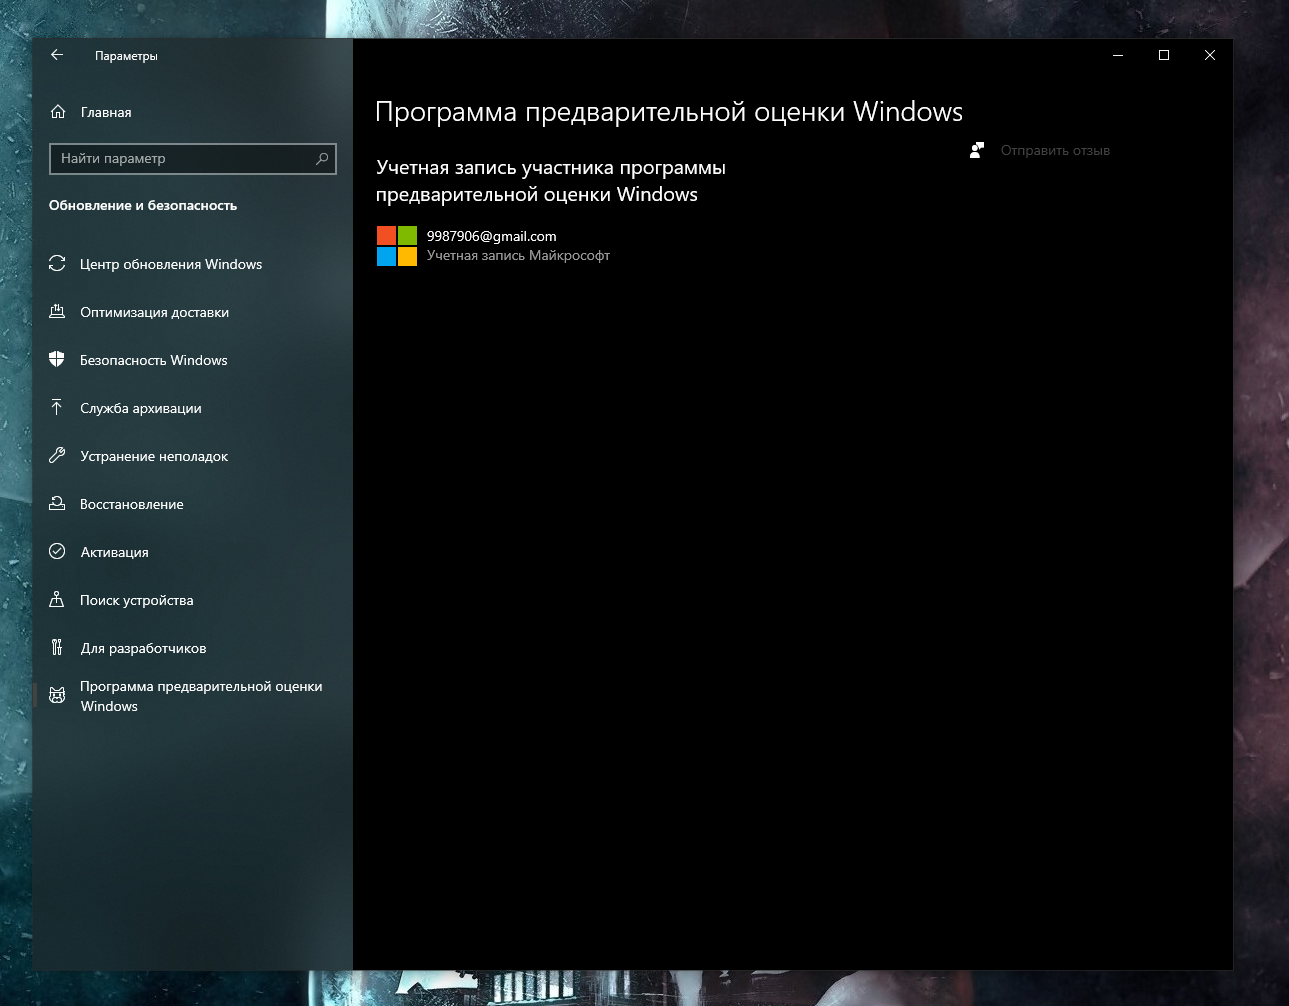Open Служба архивации page
Image resolution: width=1289 pixels, height=1006 pixels.
(192, 408)
